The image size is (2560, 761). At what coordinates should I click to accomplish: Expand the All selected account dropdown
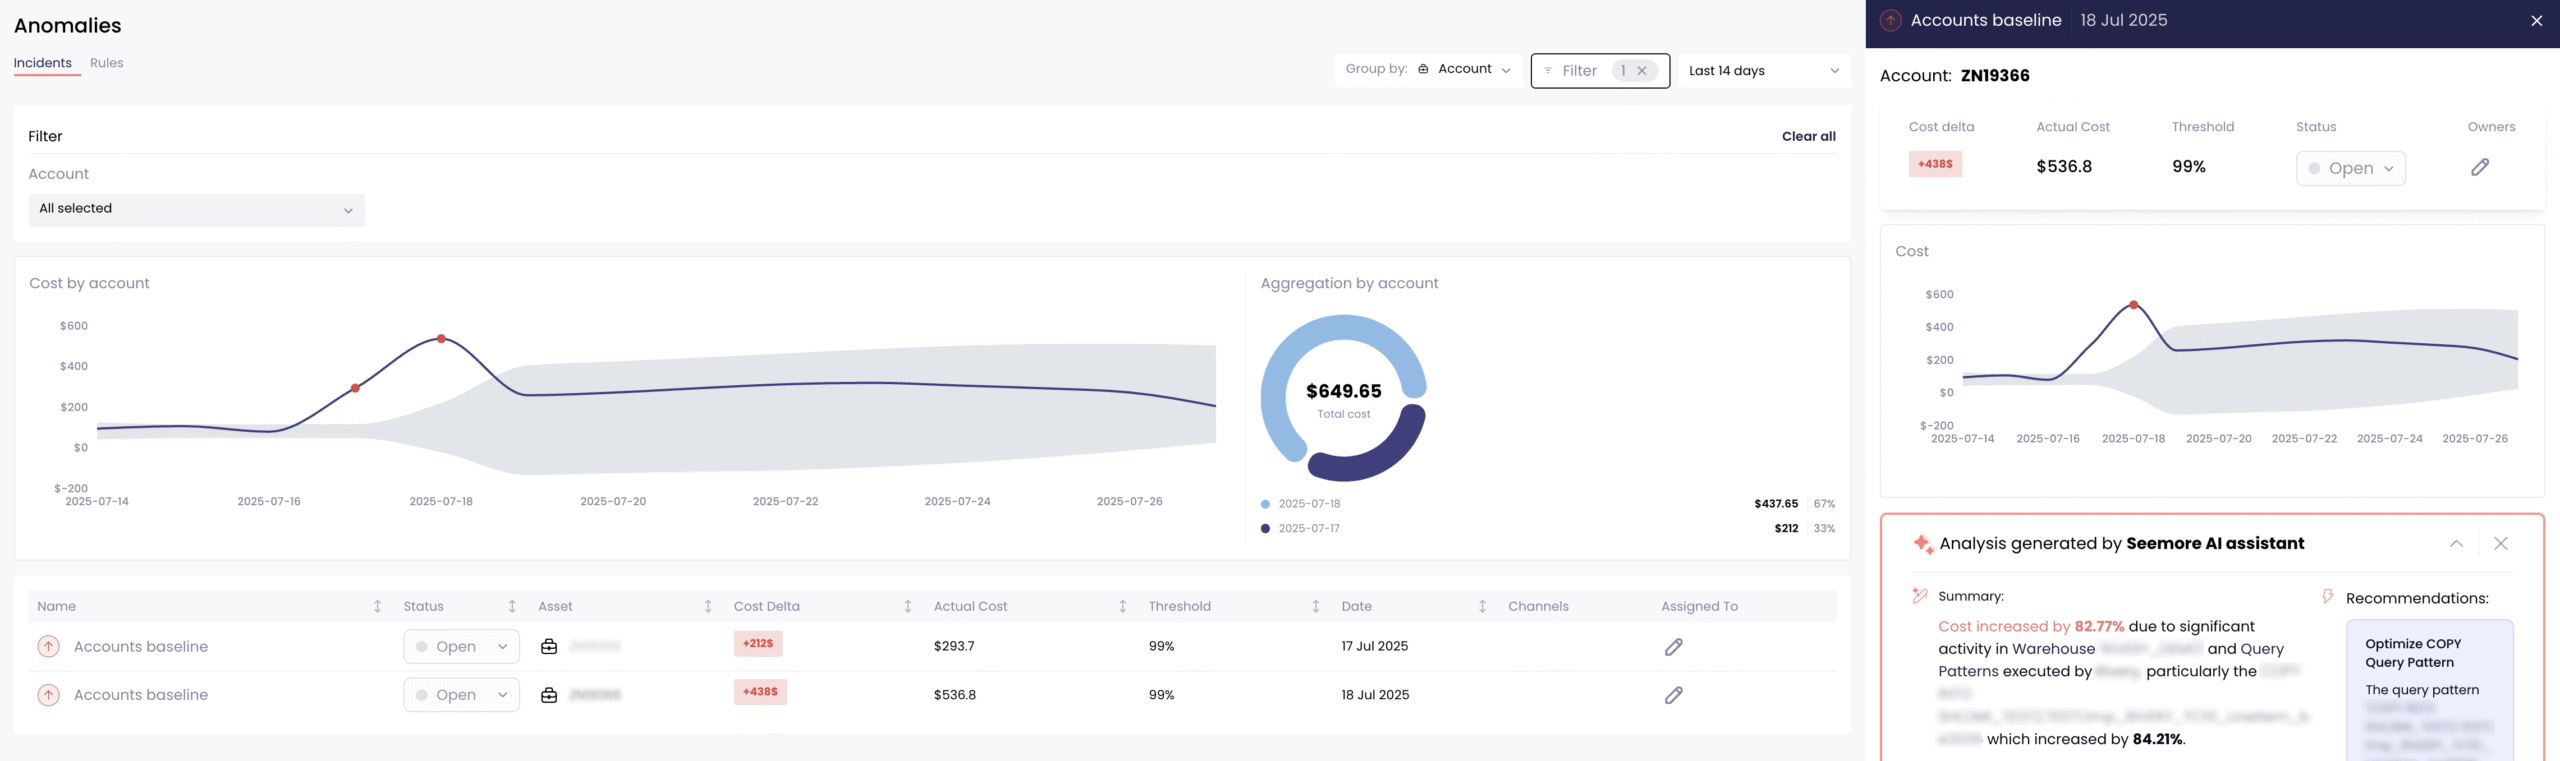click(196, 209)
